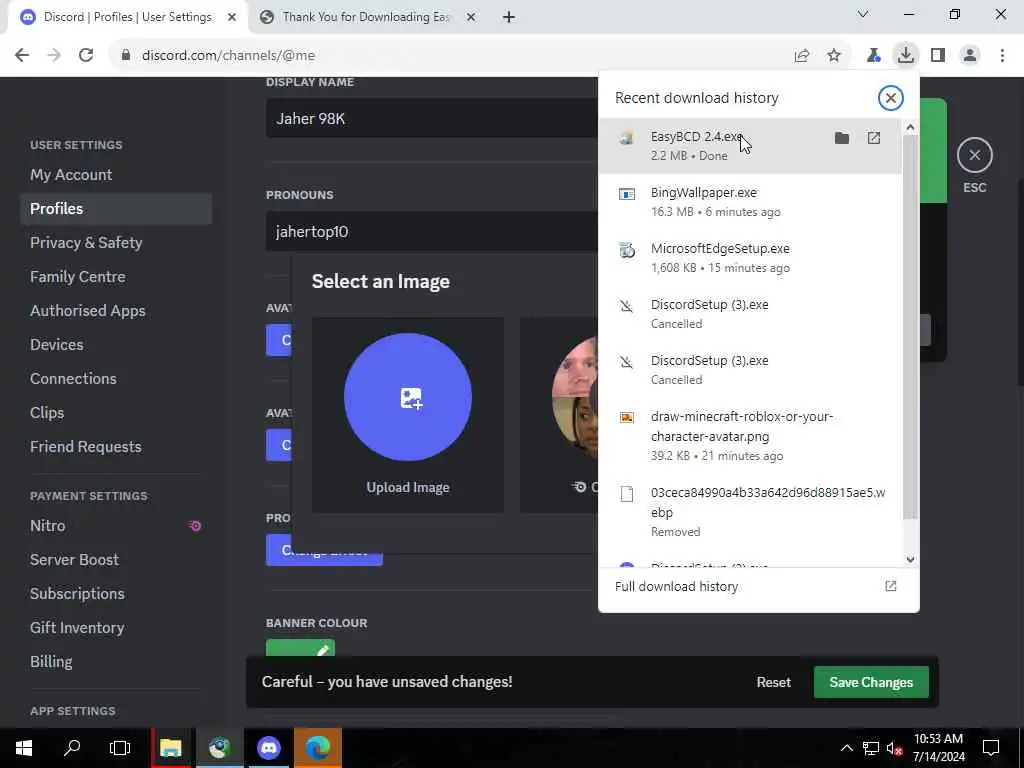Image resolution: width=1024 pixels, height=768 pixels.
Task: Select the 03ceca84990a webp removed entry
Action: (x=750, y=511)
